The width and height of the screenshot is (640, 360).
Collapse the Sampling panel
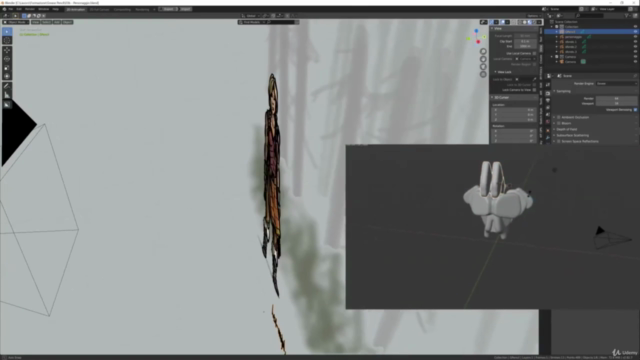(x=563, y=91)
